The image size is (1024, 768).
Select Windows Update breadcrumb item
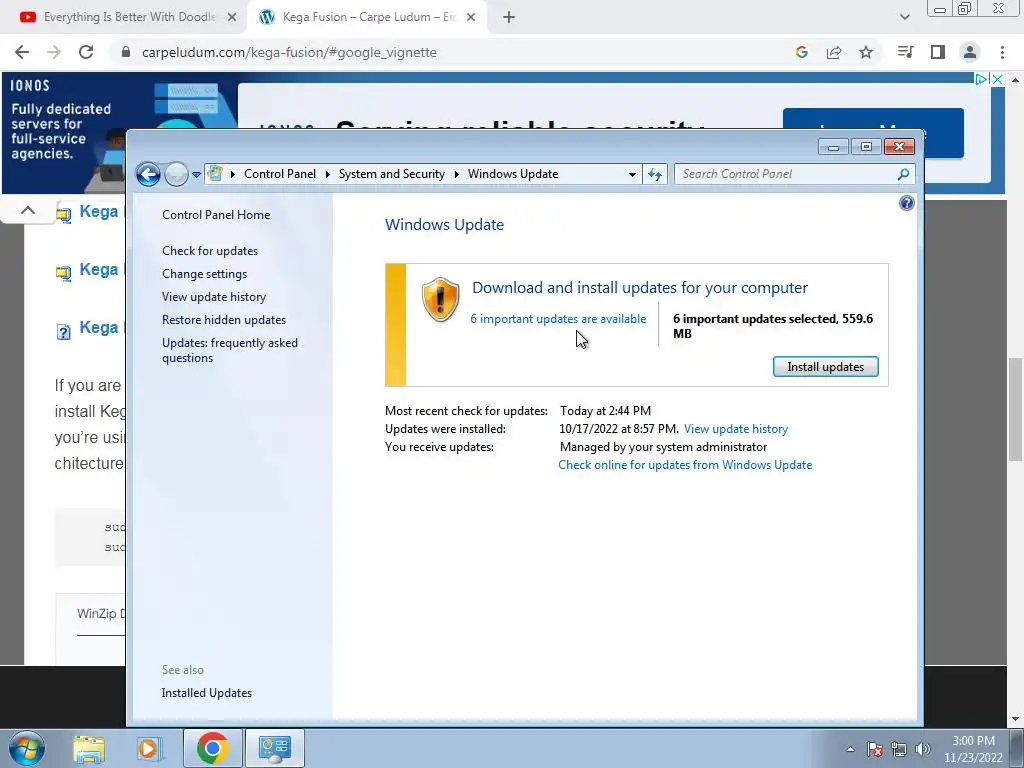pos(513,174)
